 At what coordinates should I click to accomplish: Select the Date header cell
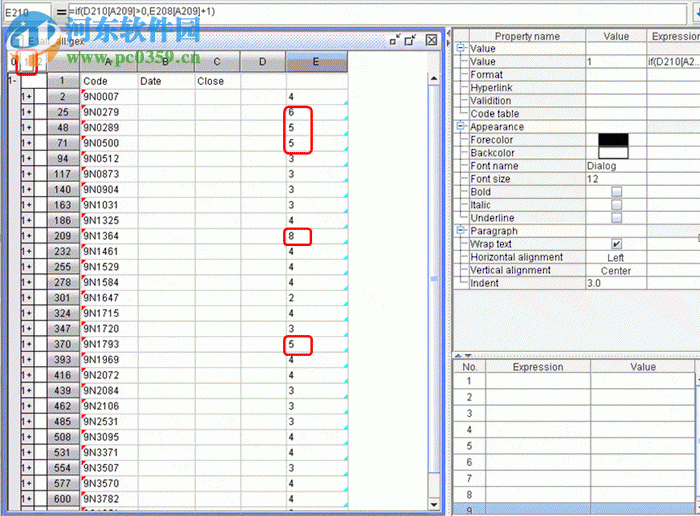tap(167, 81)
